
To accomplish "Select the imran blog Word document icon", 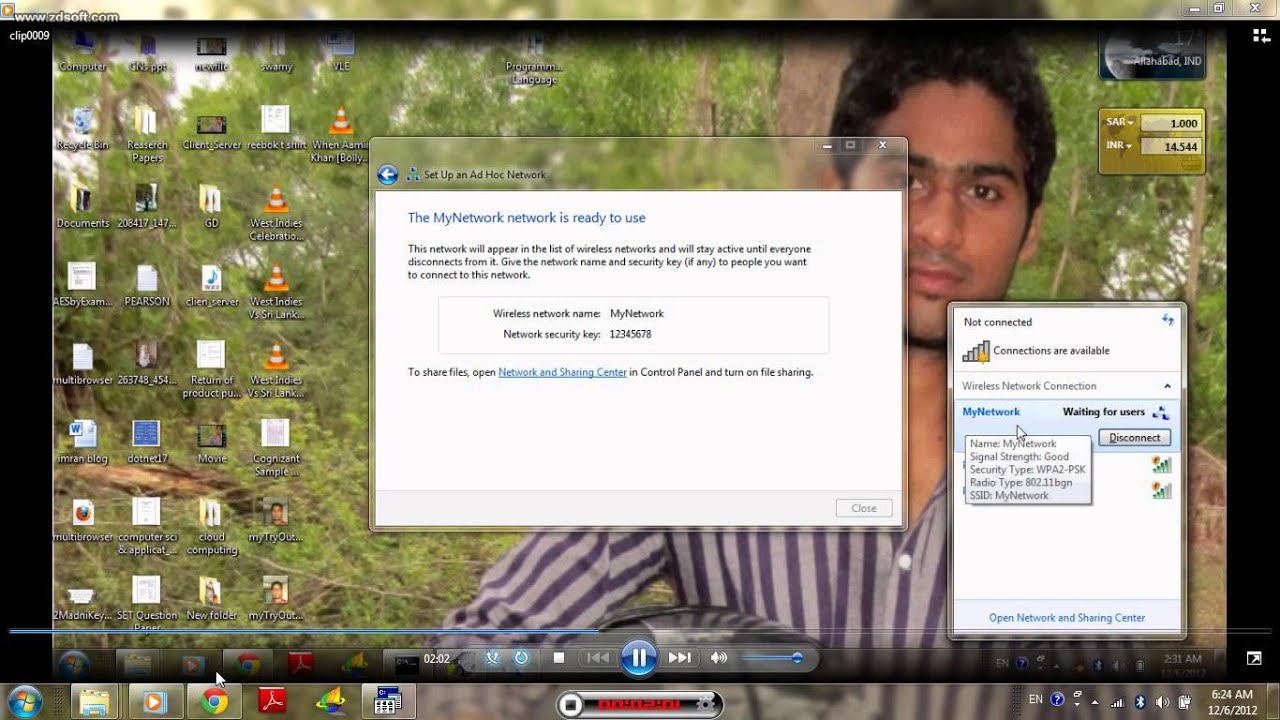I will pos(83,441).
